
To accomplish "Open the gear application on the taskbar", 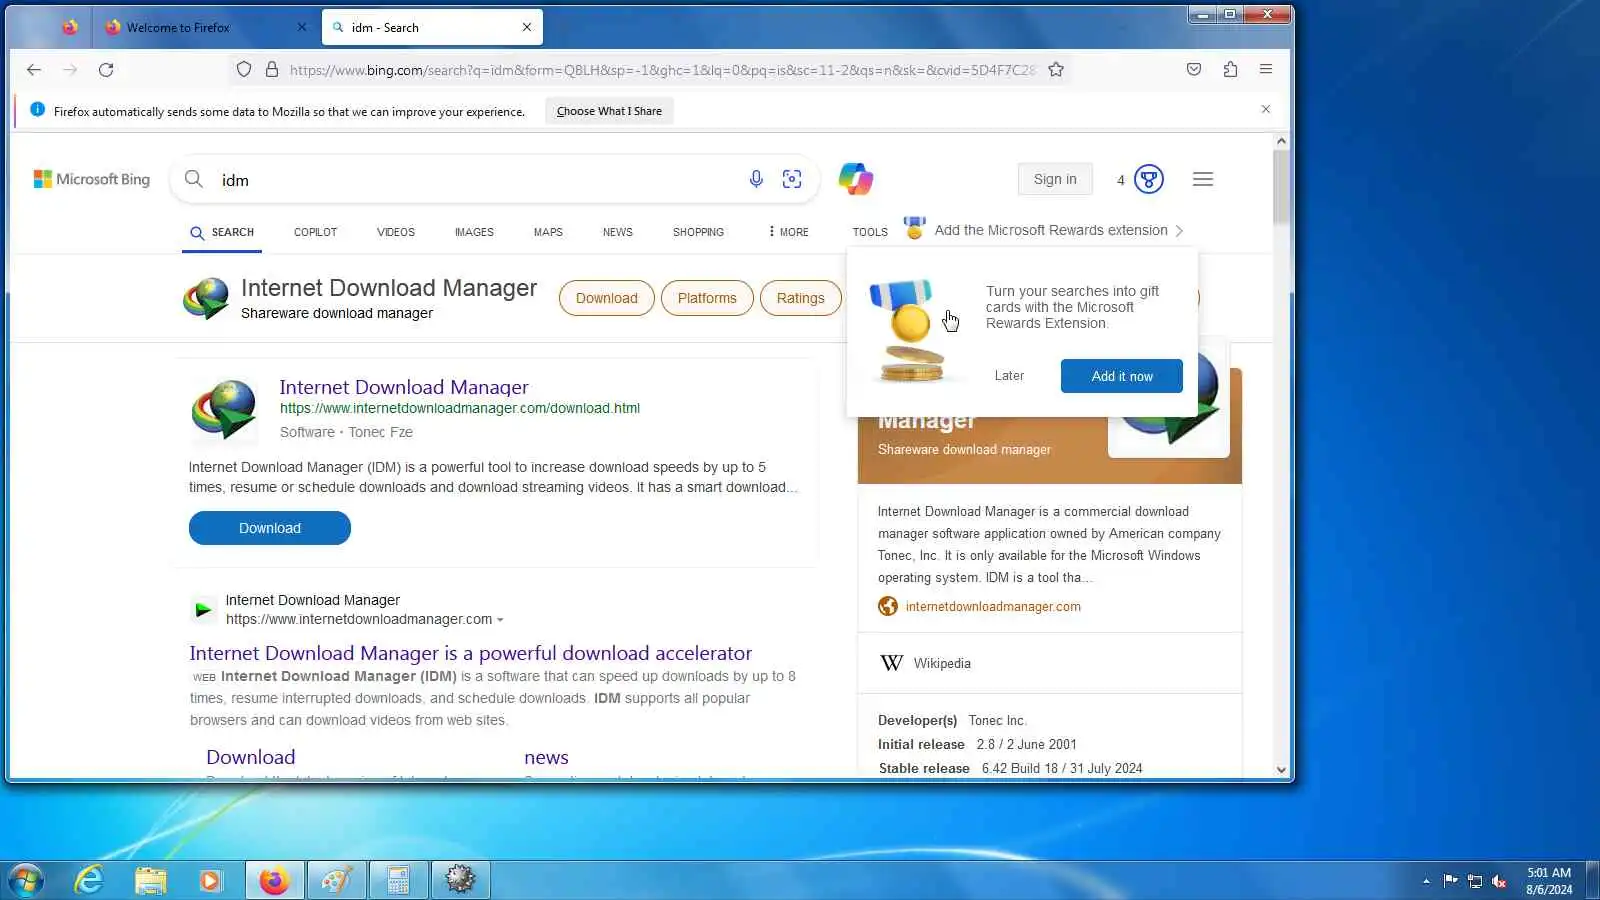I will tap(460, 880).
